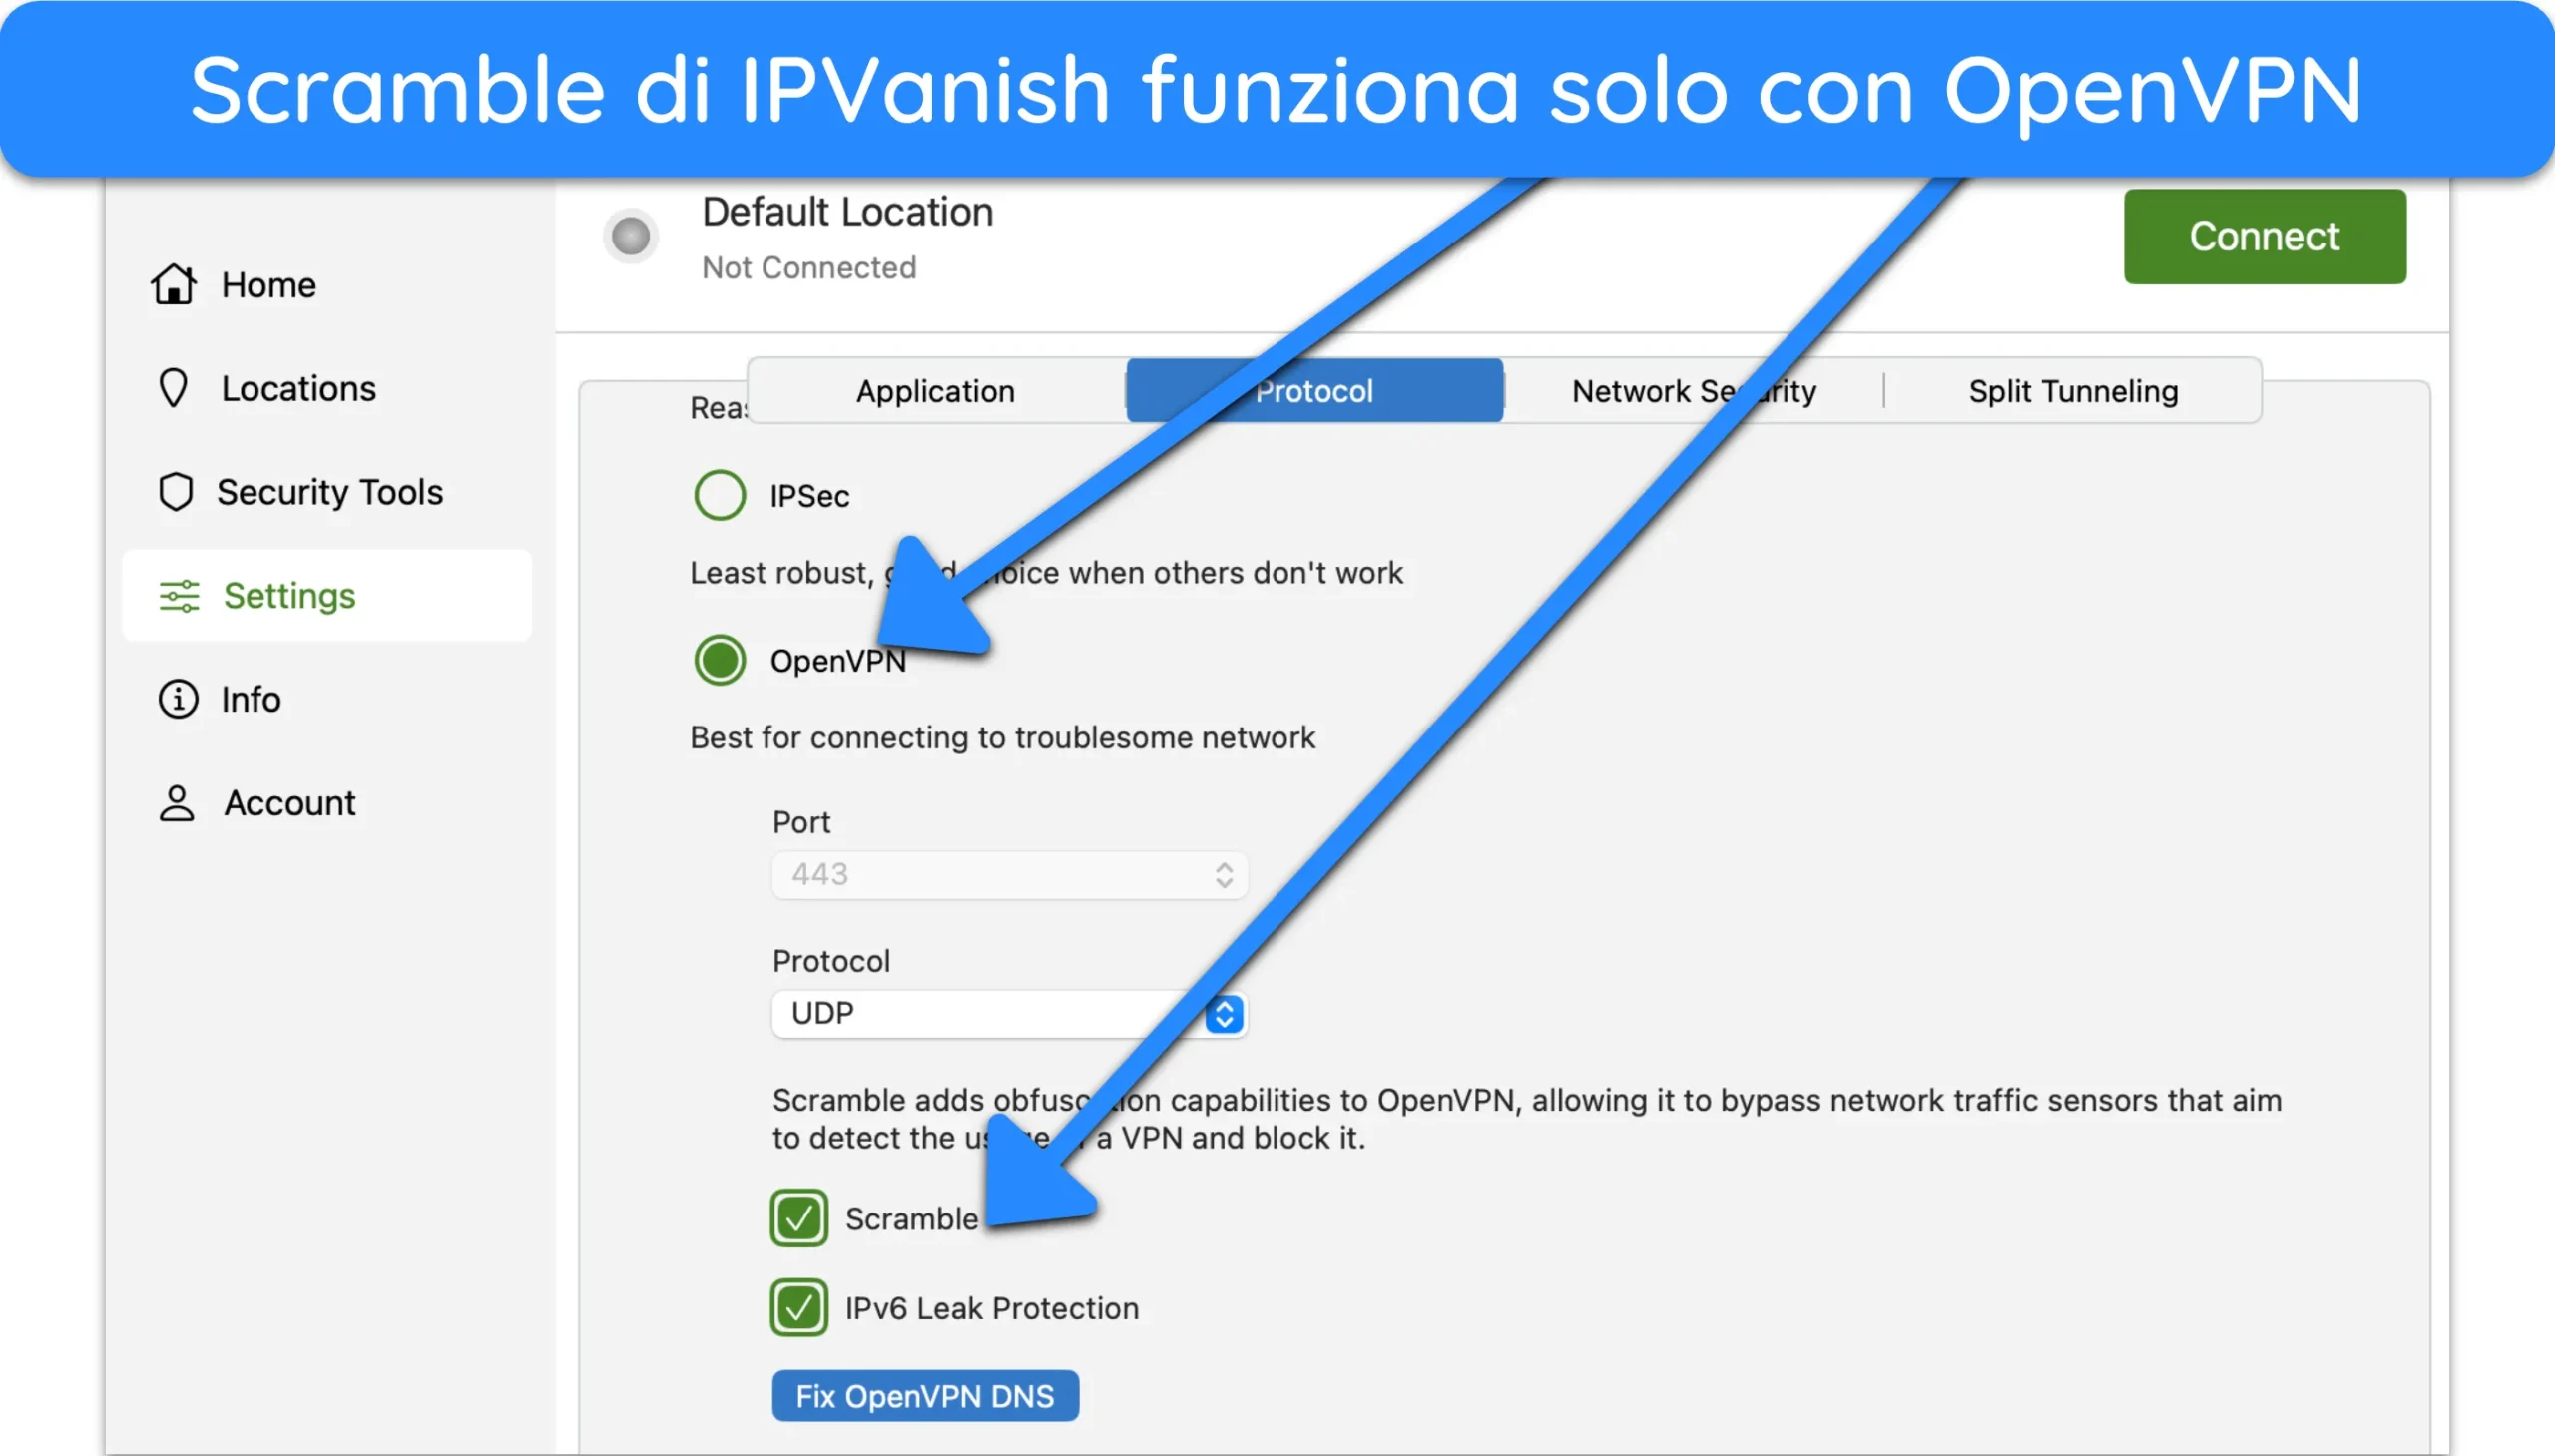Image resolution: width=2555 pixels, height=1456 pixels.
Task: Click the Port field label
Action: 801,823
